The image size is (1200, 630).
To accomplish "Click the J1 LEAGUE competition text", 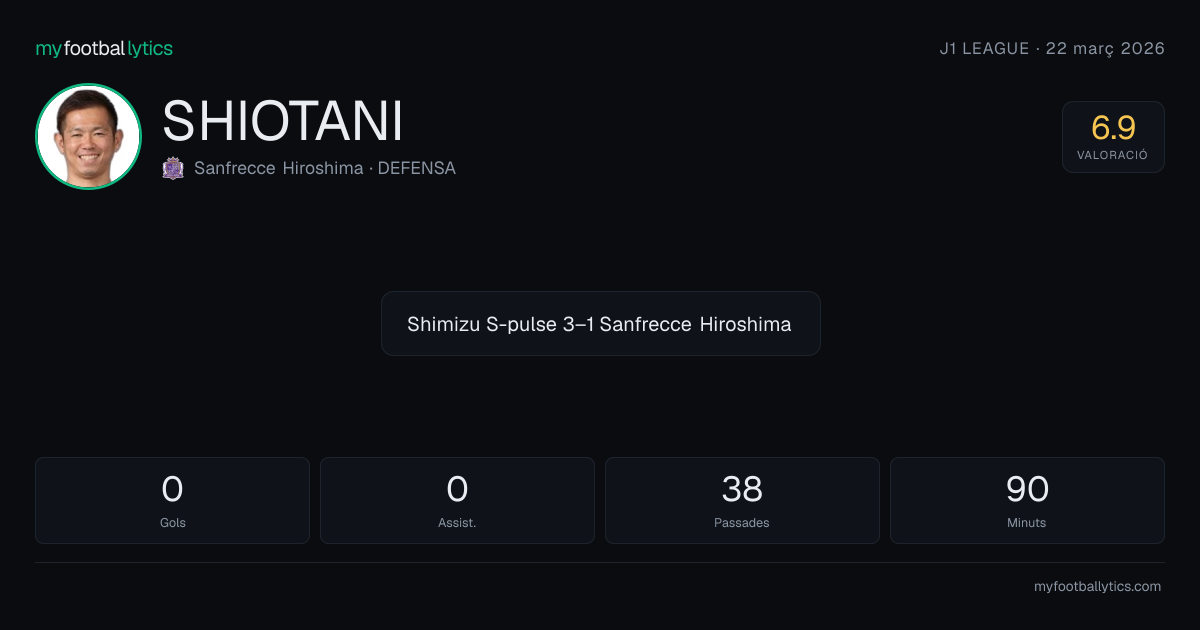I will pyautogui.click(x=984, y=48).
